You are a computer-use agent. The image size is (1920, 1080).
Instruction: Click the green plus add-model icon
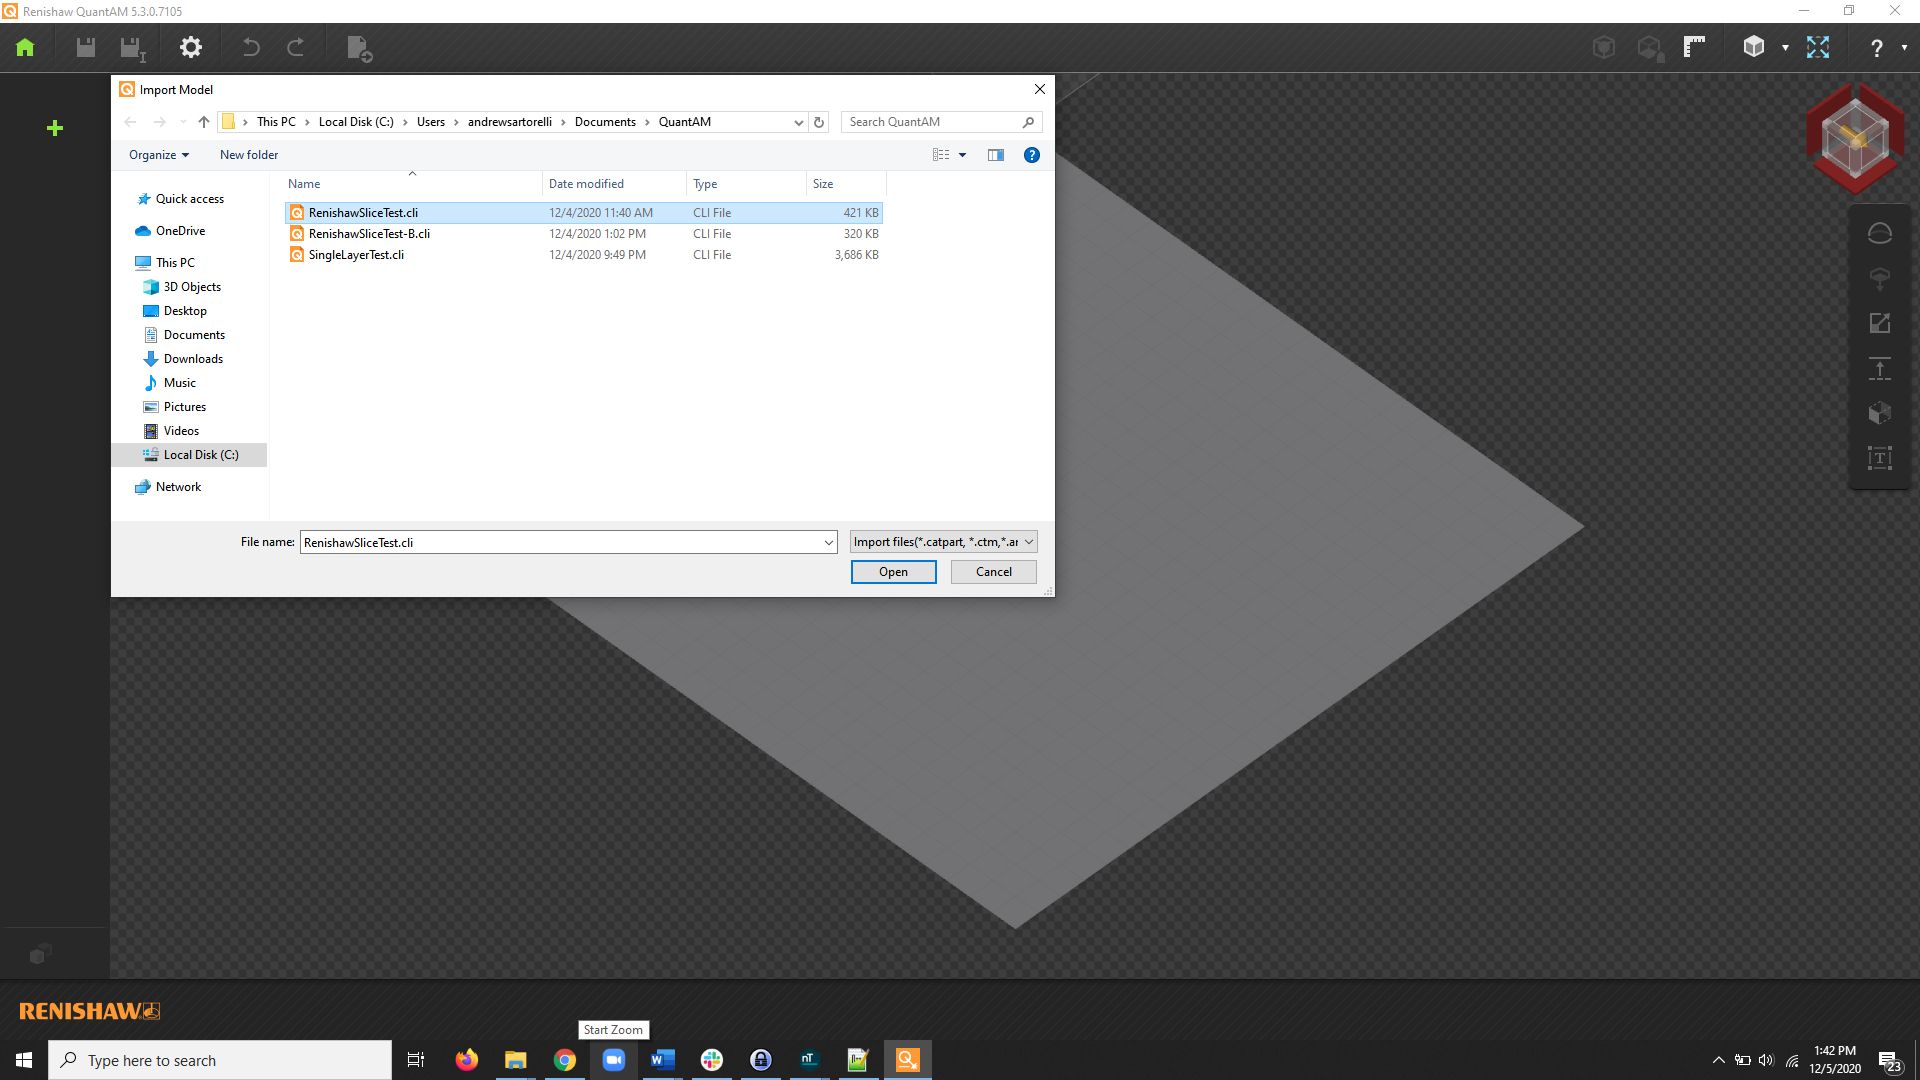pos(55,127)
